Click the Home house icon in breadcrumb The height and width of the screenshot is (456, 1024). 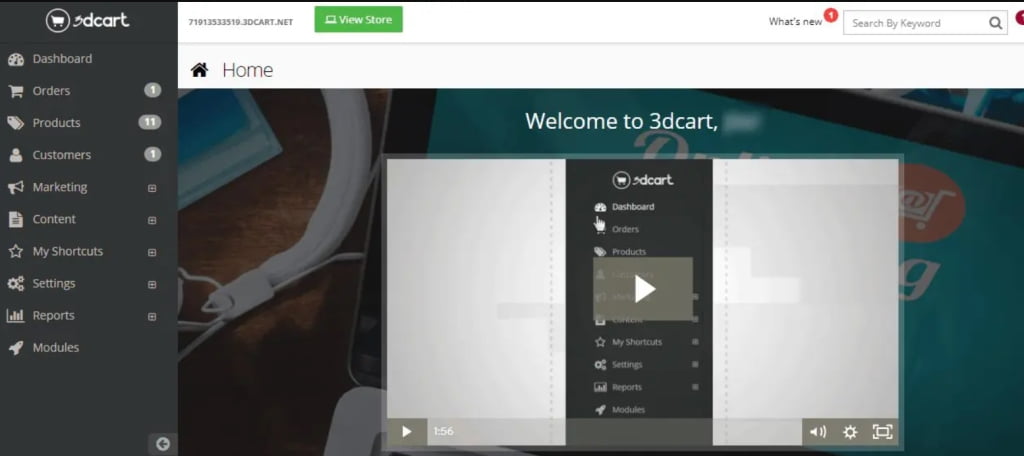(199, 70)
